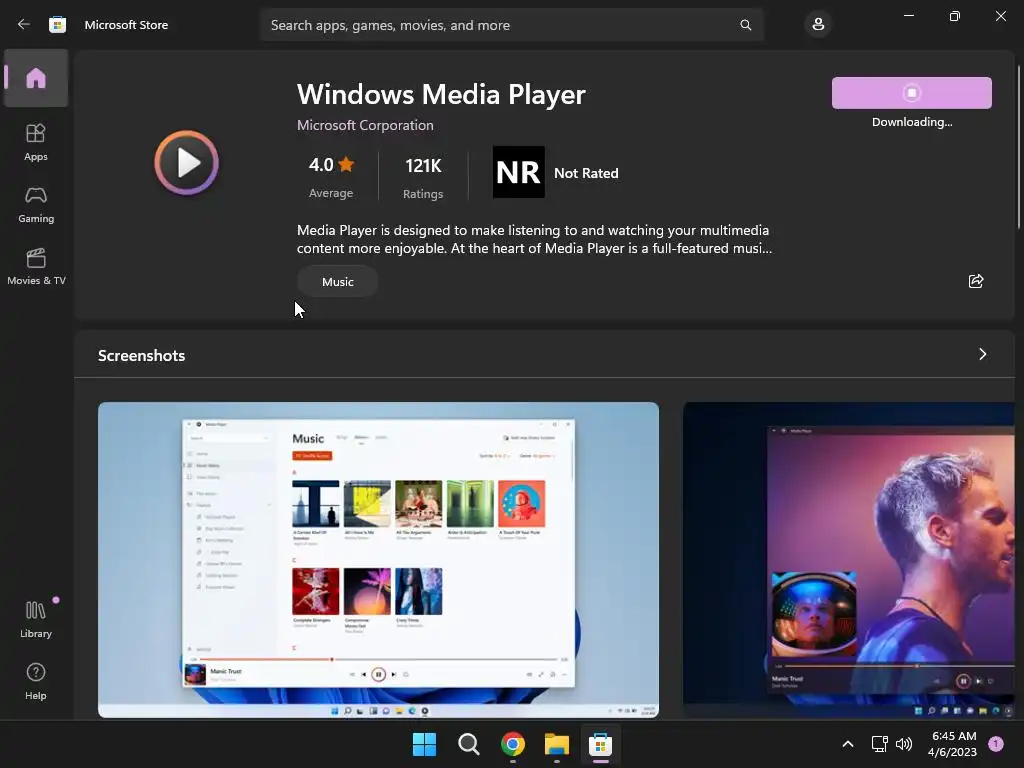Launch Google Chrome from taskbar
This screenshot has height=768, width=1024.
tap(513, 744)
